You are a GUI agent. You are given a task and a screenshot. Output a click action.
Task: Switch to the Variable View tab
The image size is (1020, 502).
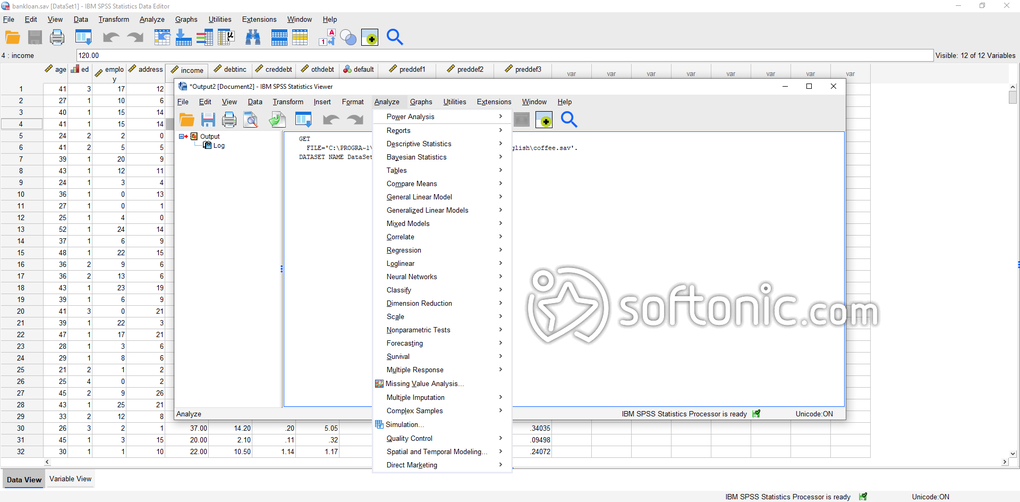[70, 479]
